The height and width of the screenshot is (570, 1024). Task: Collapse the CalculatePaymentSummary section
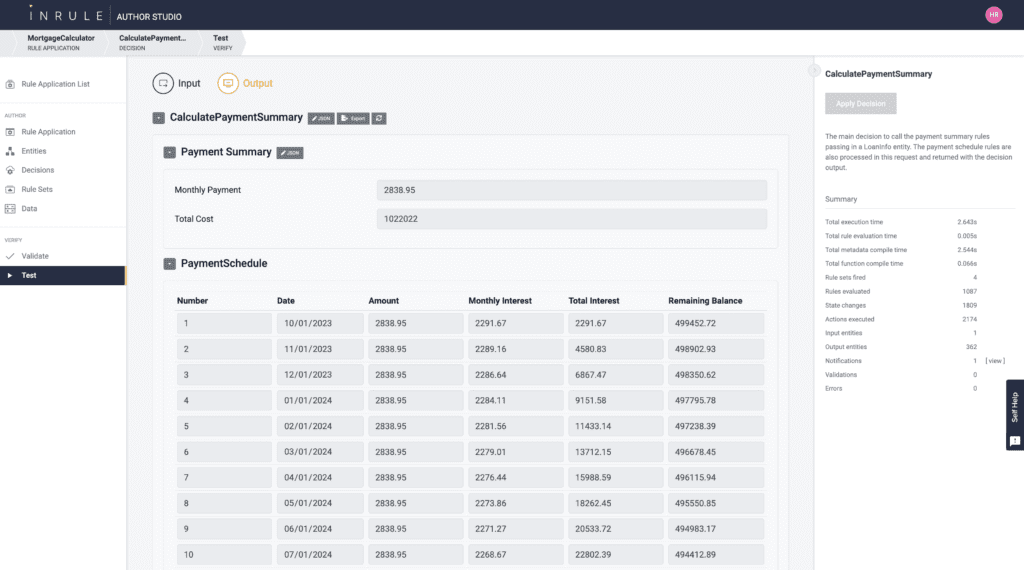[x=159, y=118]
